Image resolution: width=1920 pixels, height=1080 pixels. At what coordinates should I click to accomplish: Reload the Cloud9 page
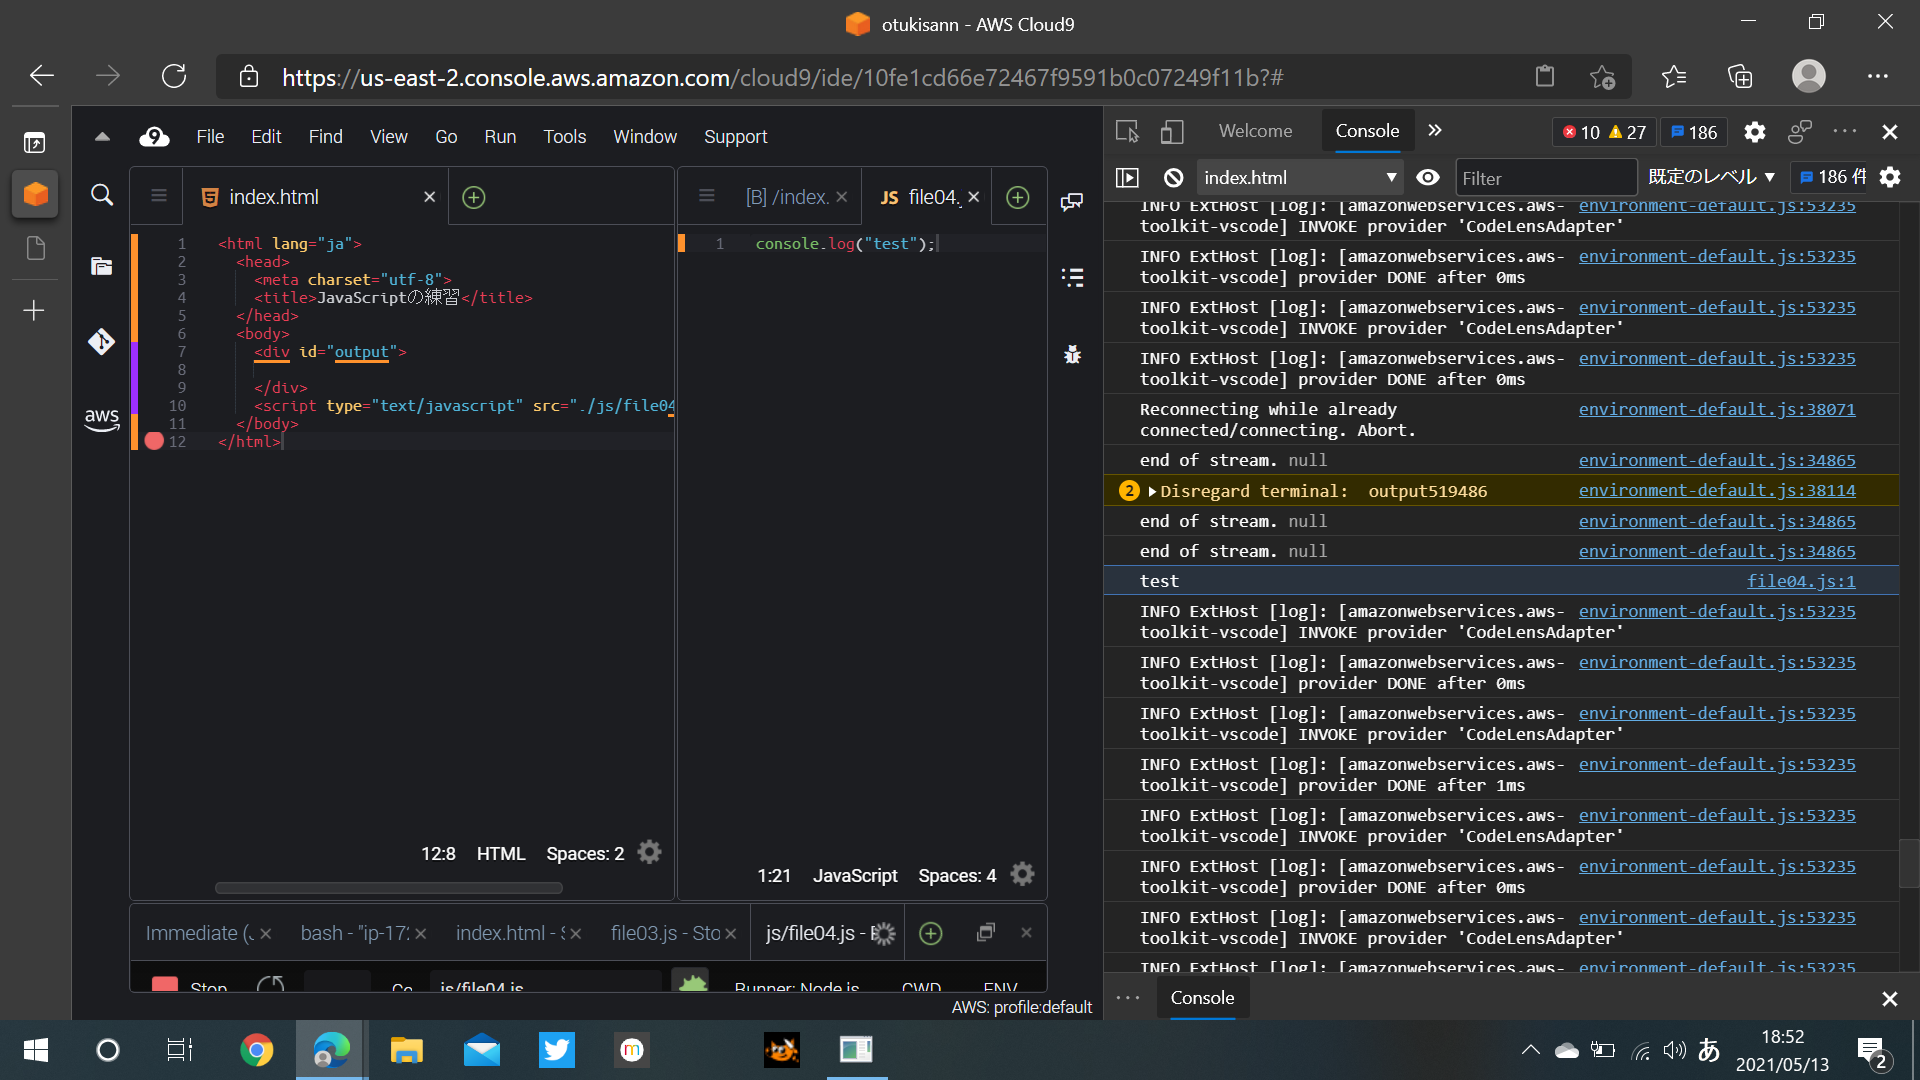click(x=174, y=76)
